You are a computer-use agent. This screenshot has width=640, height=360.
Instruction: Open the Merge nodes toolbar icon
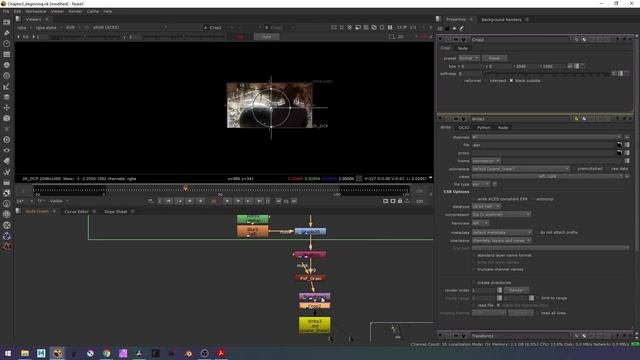point(7,97)
